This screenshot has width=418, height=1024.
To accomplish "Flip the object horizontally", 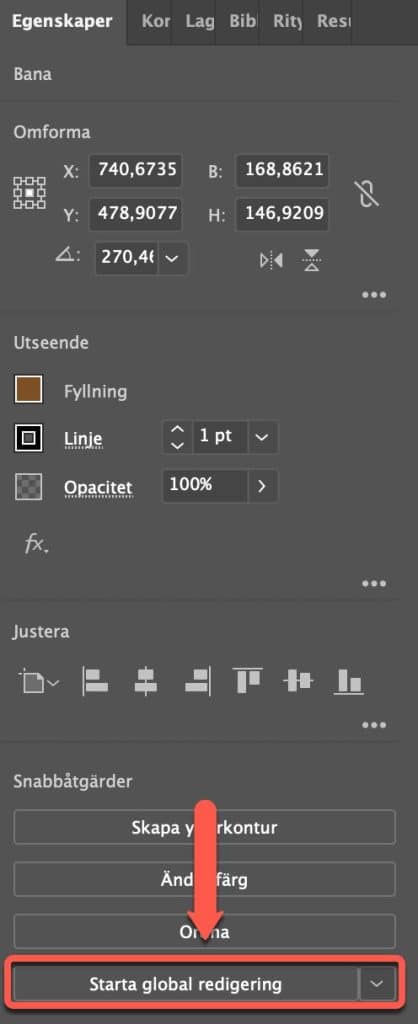I will pyautogui.click(x=271, y=261).
